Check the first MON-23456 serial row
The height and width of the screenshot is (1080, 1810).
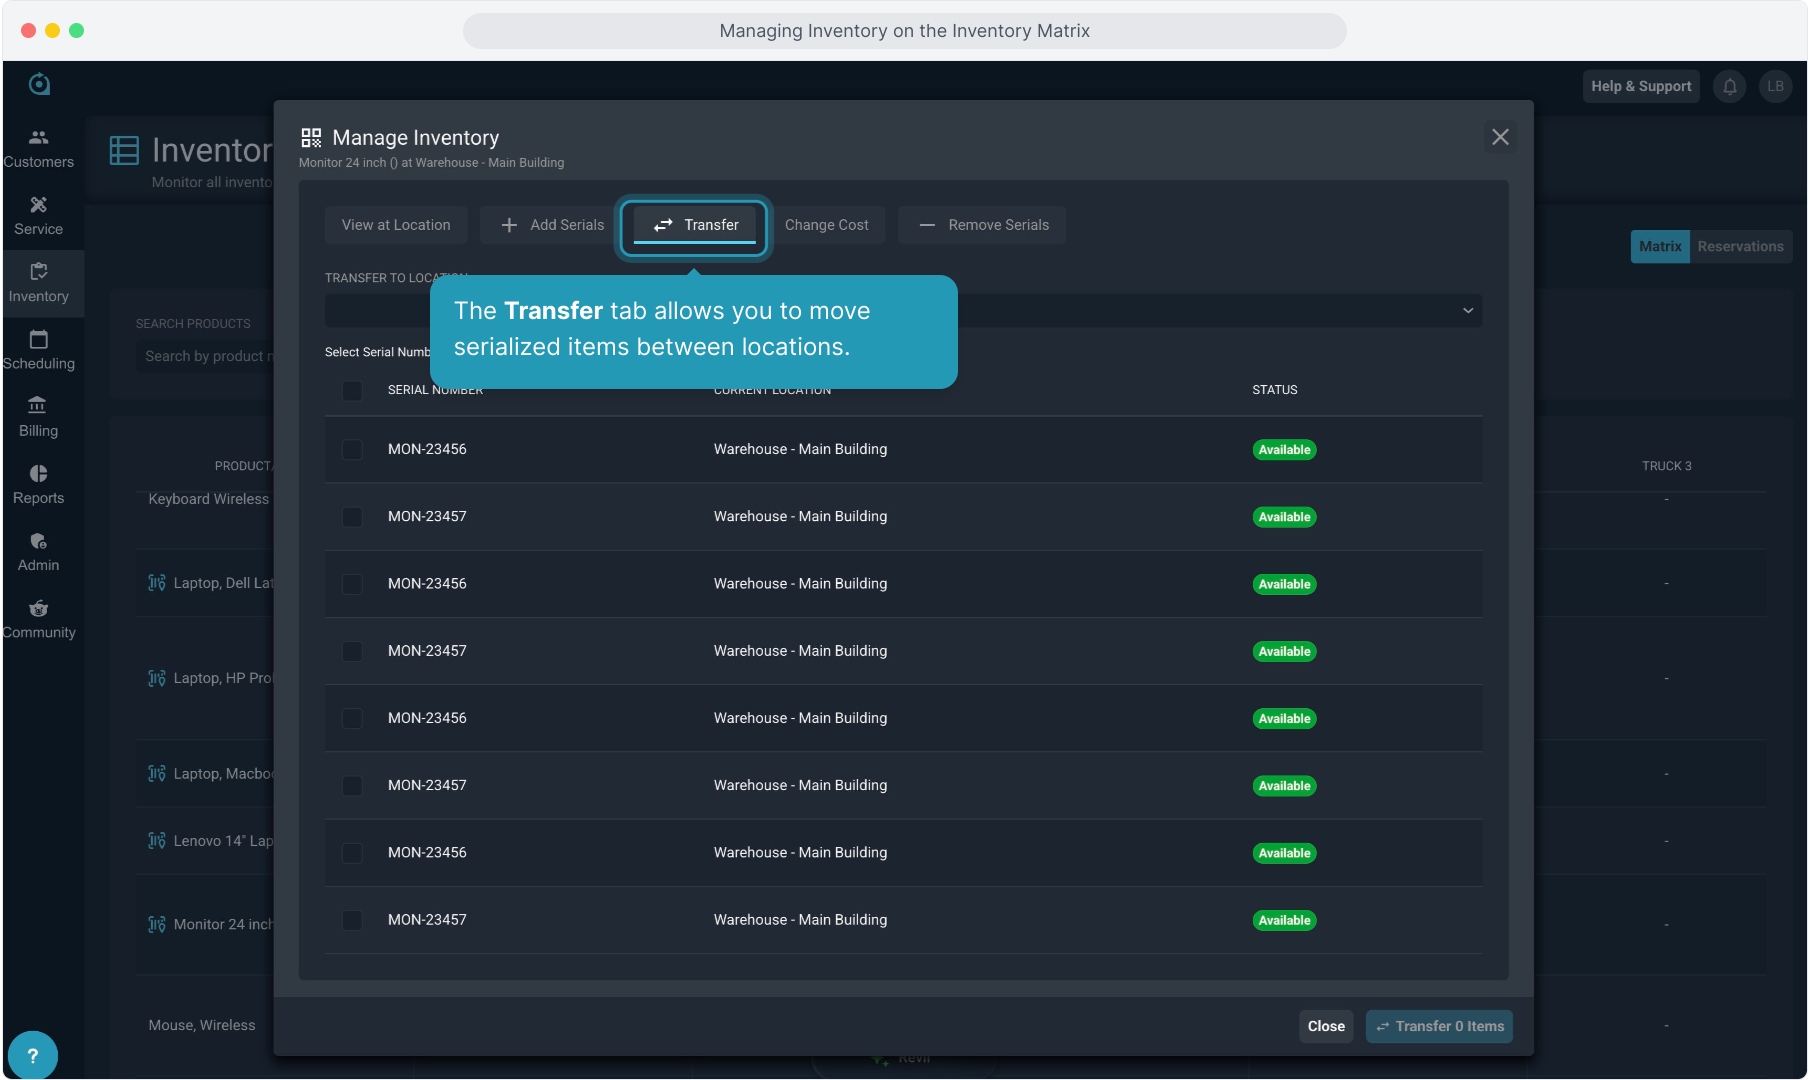point(352,450)
